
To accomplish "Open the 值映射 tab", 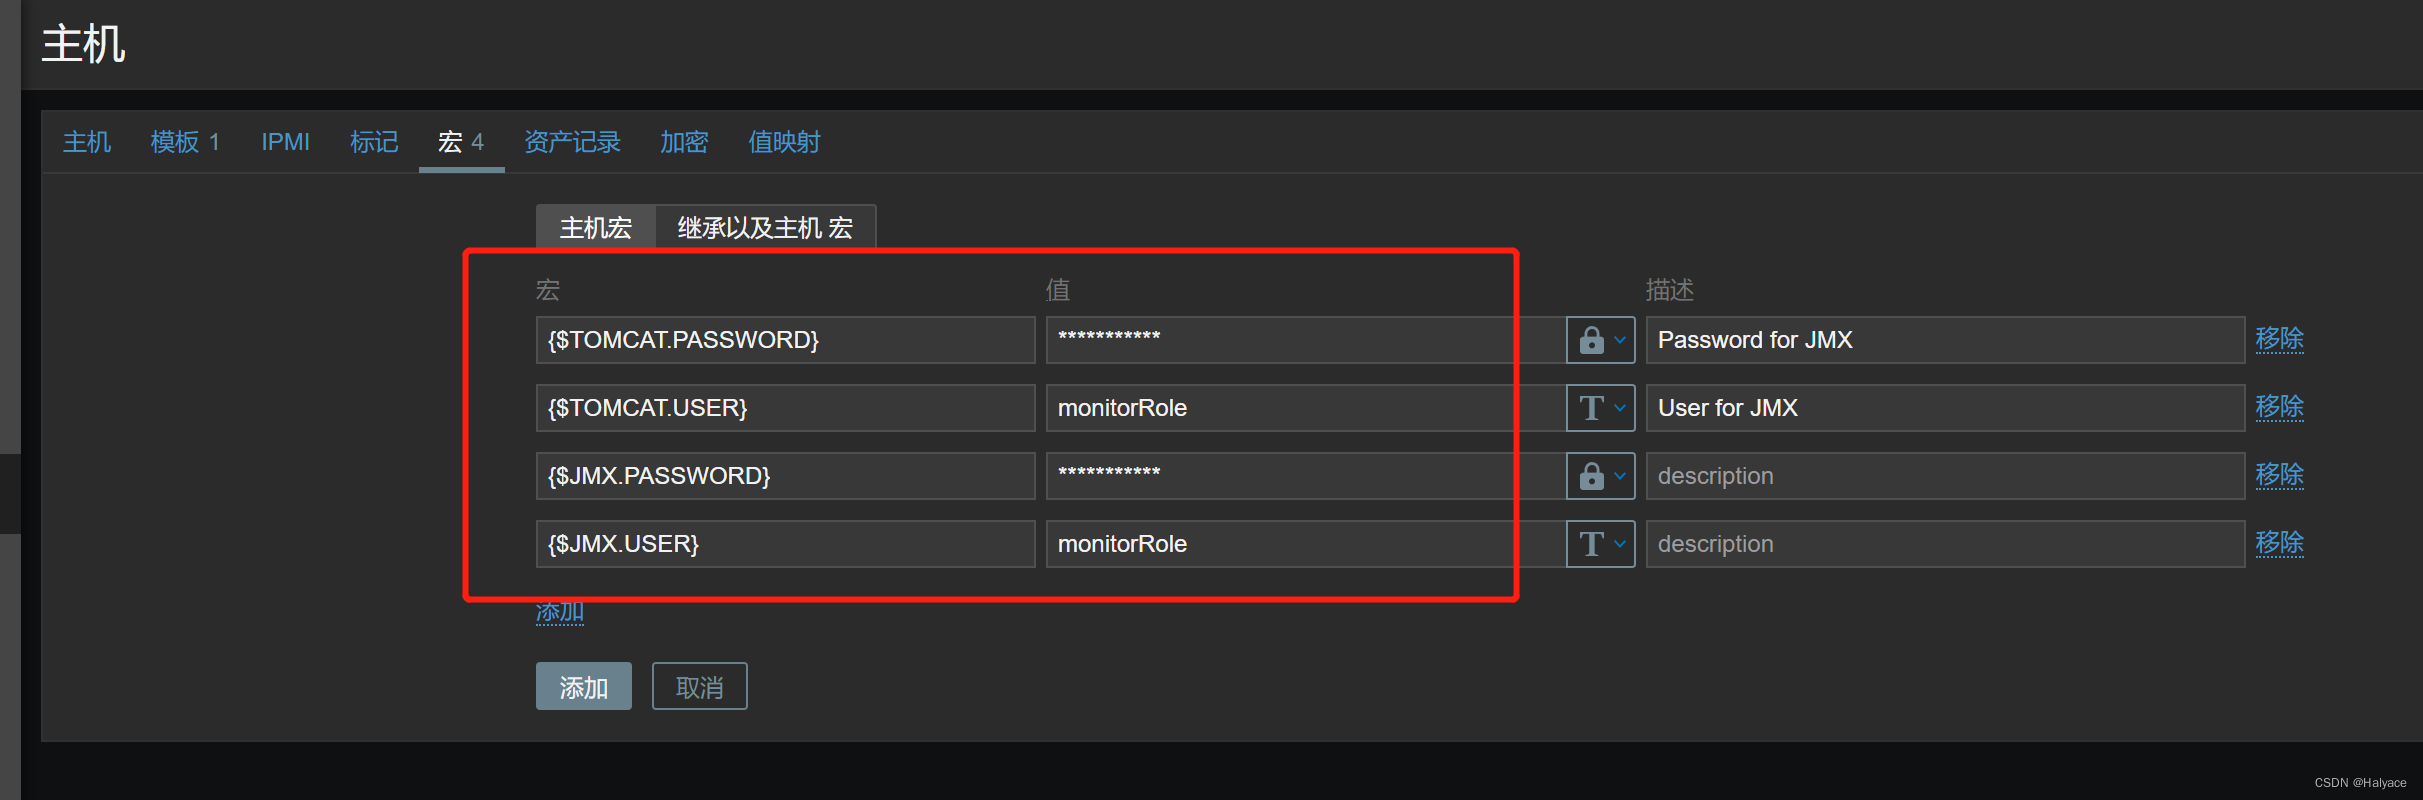I will pyautogui.click(x=784, y=142).
